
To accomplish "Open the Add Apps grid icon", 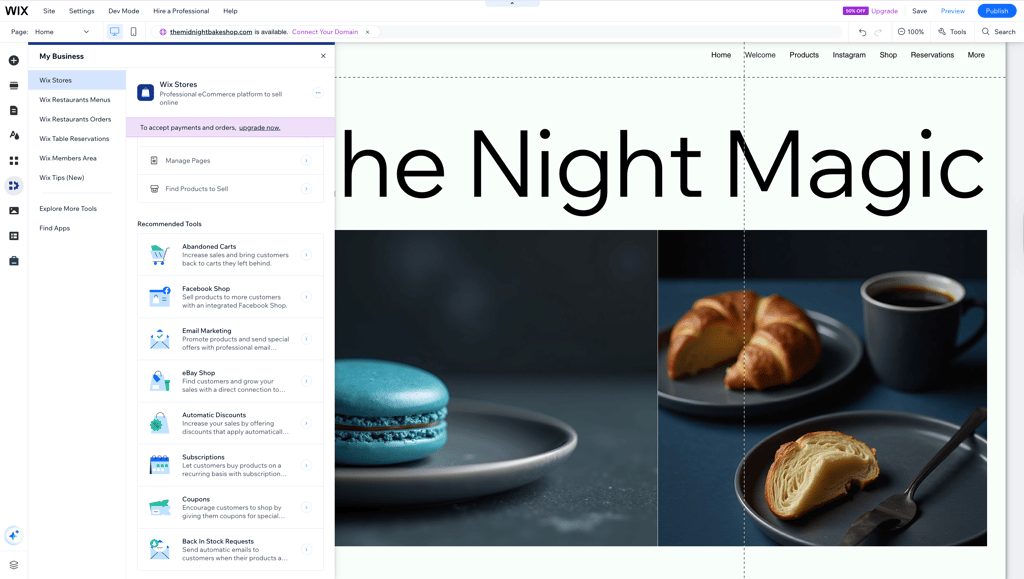I will tap(14, 161).
